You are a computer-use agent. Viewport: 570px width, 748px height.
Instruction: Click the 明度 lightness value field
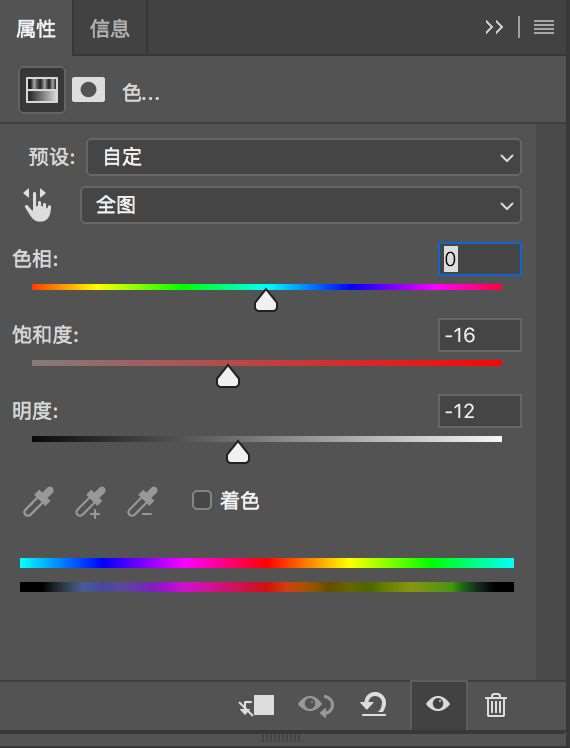click(x=480, y=411)
